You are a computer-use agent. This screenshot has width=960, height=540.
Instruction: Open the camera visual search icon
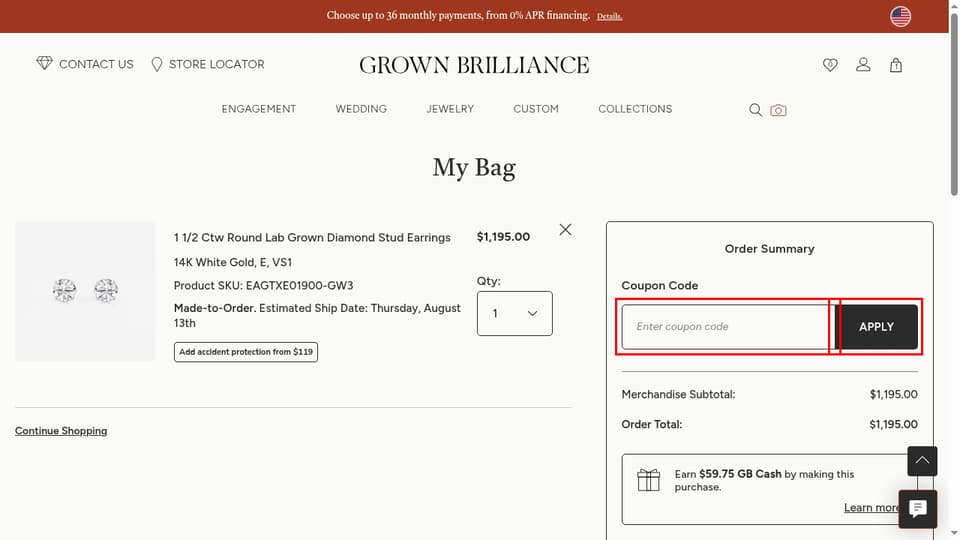tap(778, 110)
